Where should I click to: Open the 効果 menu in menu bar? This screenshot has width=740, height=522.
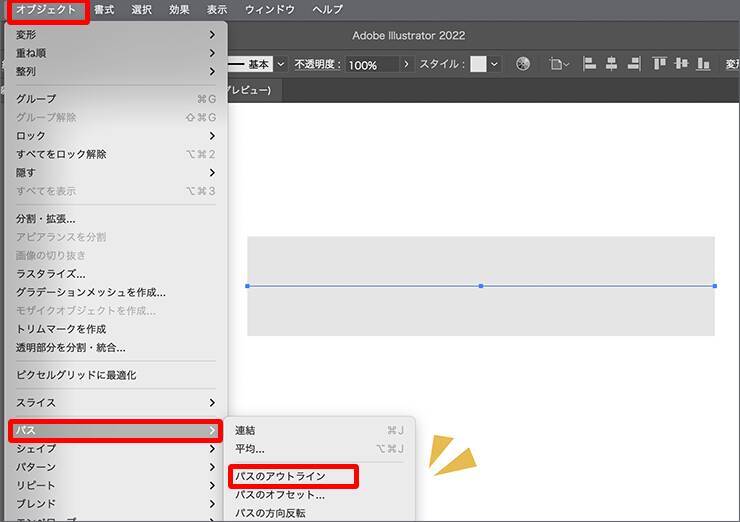click(179, 10)
